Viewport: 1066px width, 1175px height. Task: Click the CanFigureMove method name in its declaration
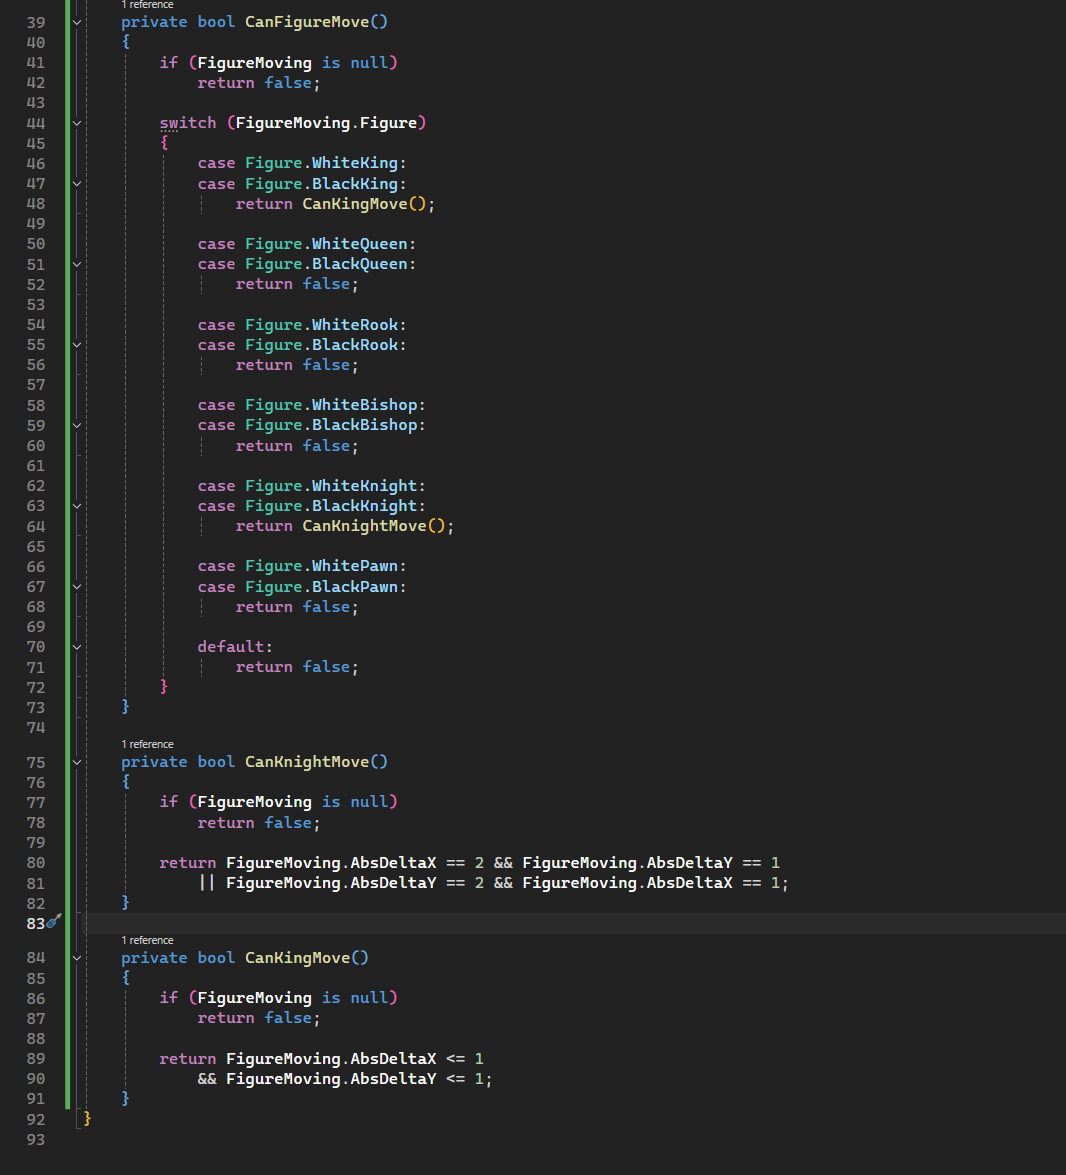[307, 22]
